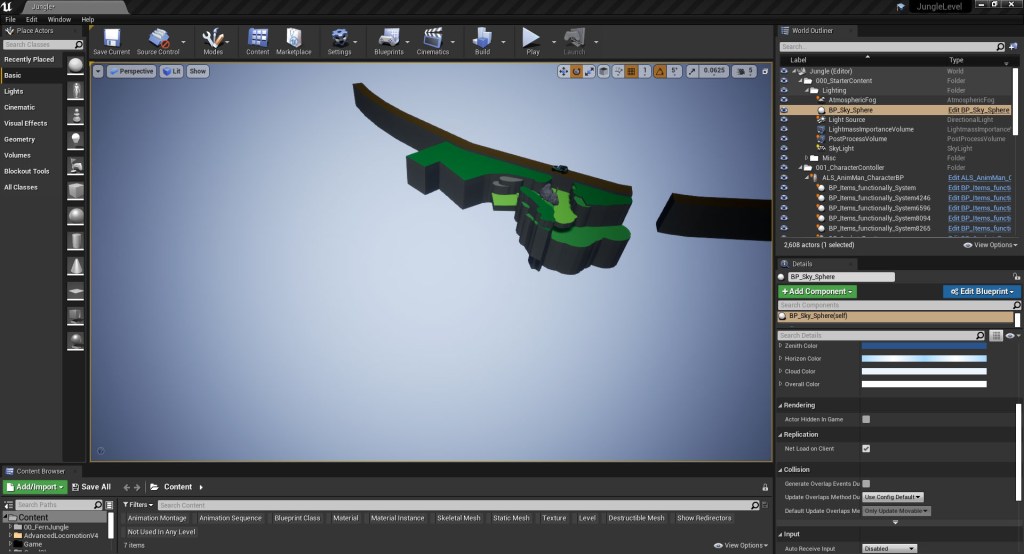1024x554 pixels.
Task: Enable Actor Hidden In Game checkbox
Action: point(866,419)
